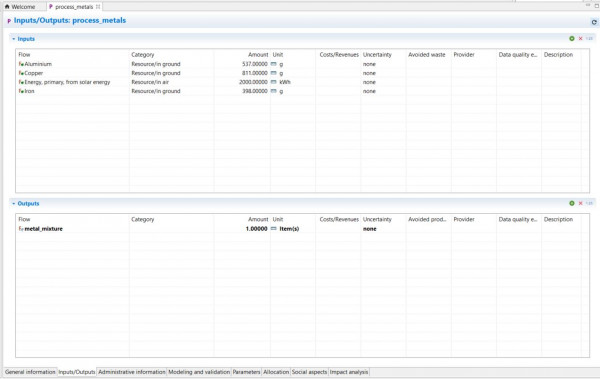Click the flow icon beside Copper

[21, 73]
